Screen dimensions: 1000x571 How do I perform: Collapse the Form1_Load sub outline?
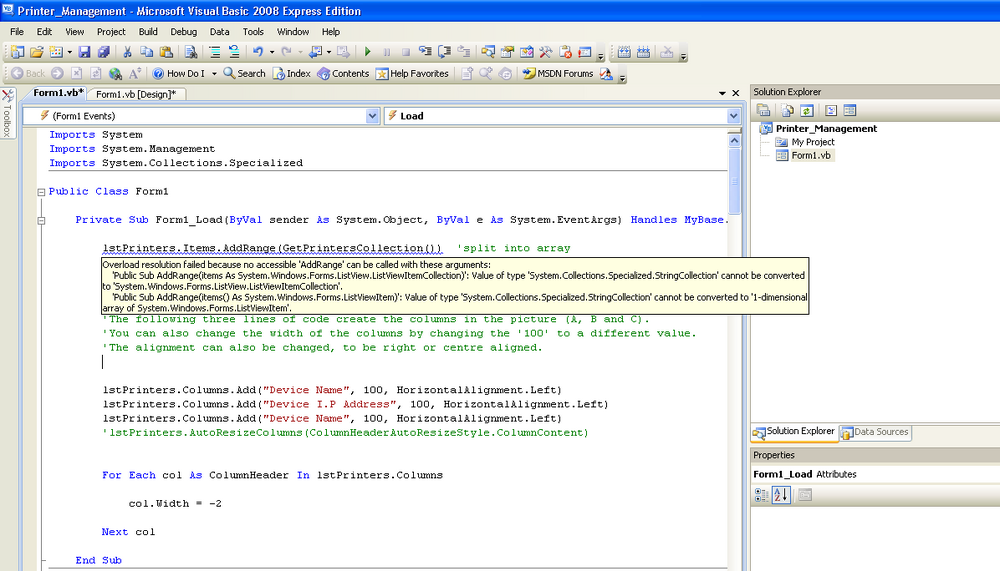coord(41,221)
